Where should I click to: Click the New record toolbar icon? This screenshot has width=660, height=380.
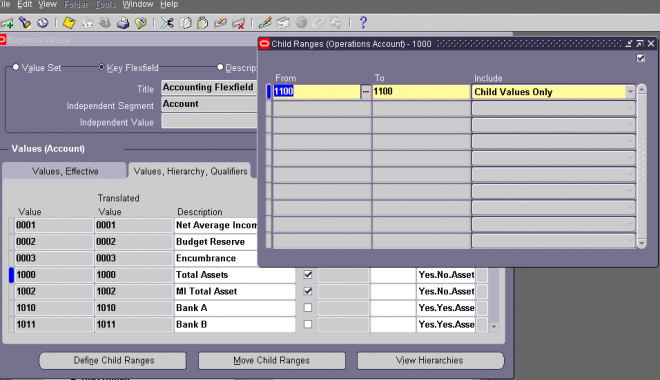[x=7, y=23]
